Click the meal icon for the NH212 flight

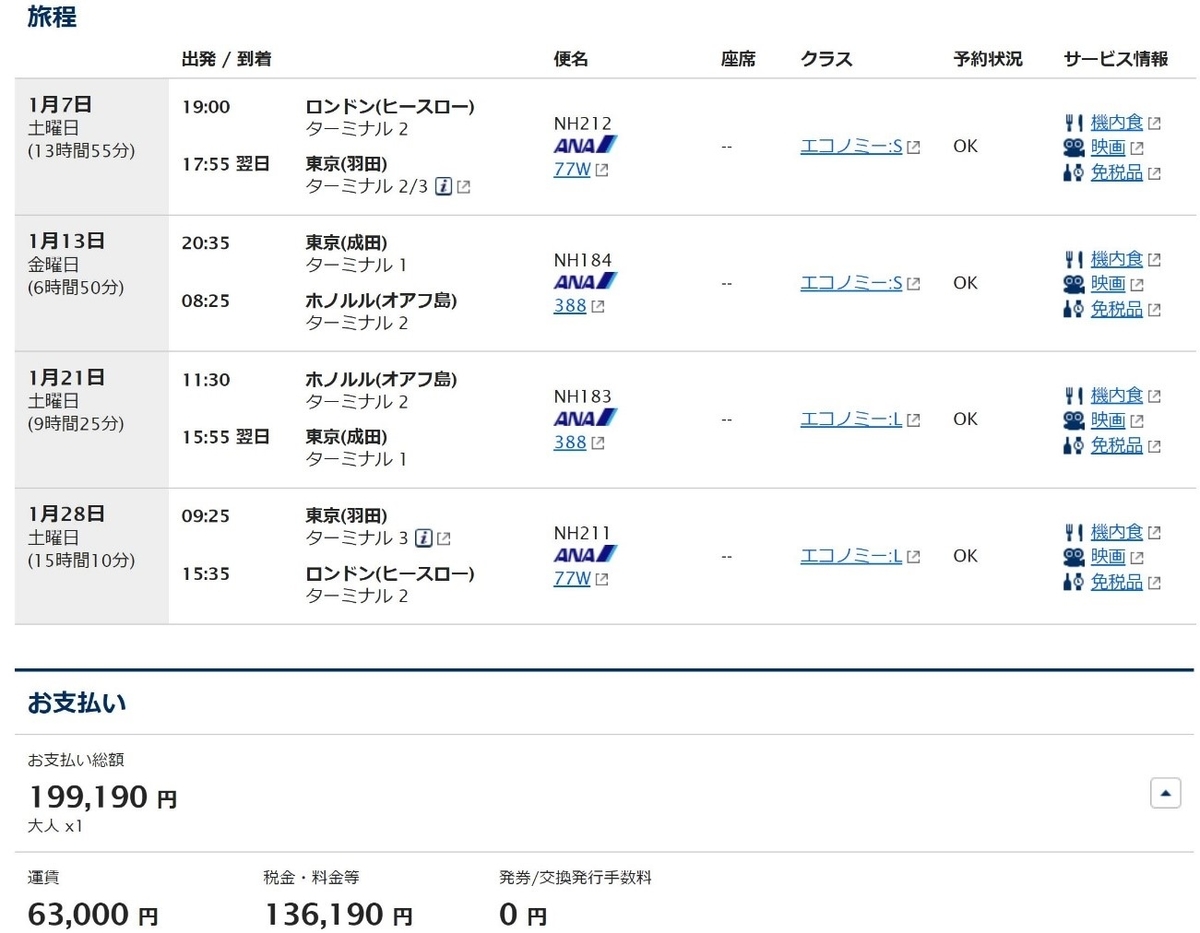point(1074,123)
